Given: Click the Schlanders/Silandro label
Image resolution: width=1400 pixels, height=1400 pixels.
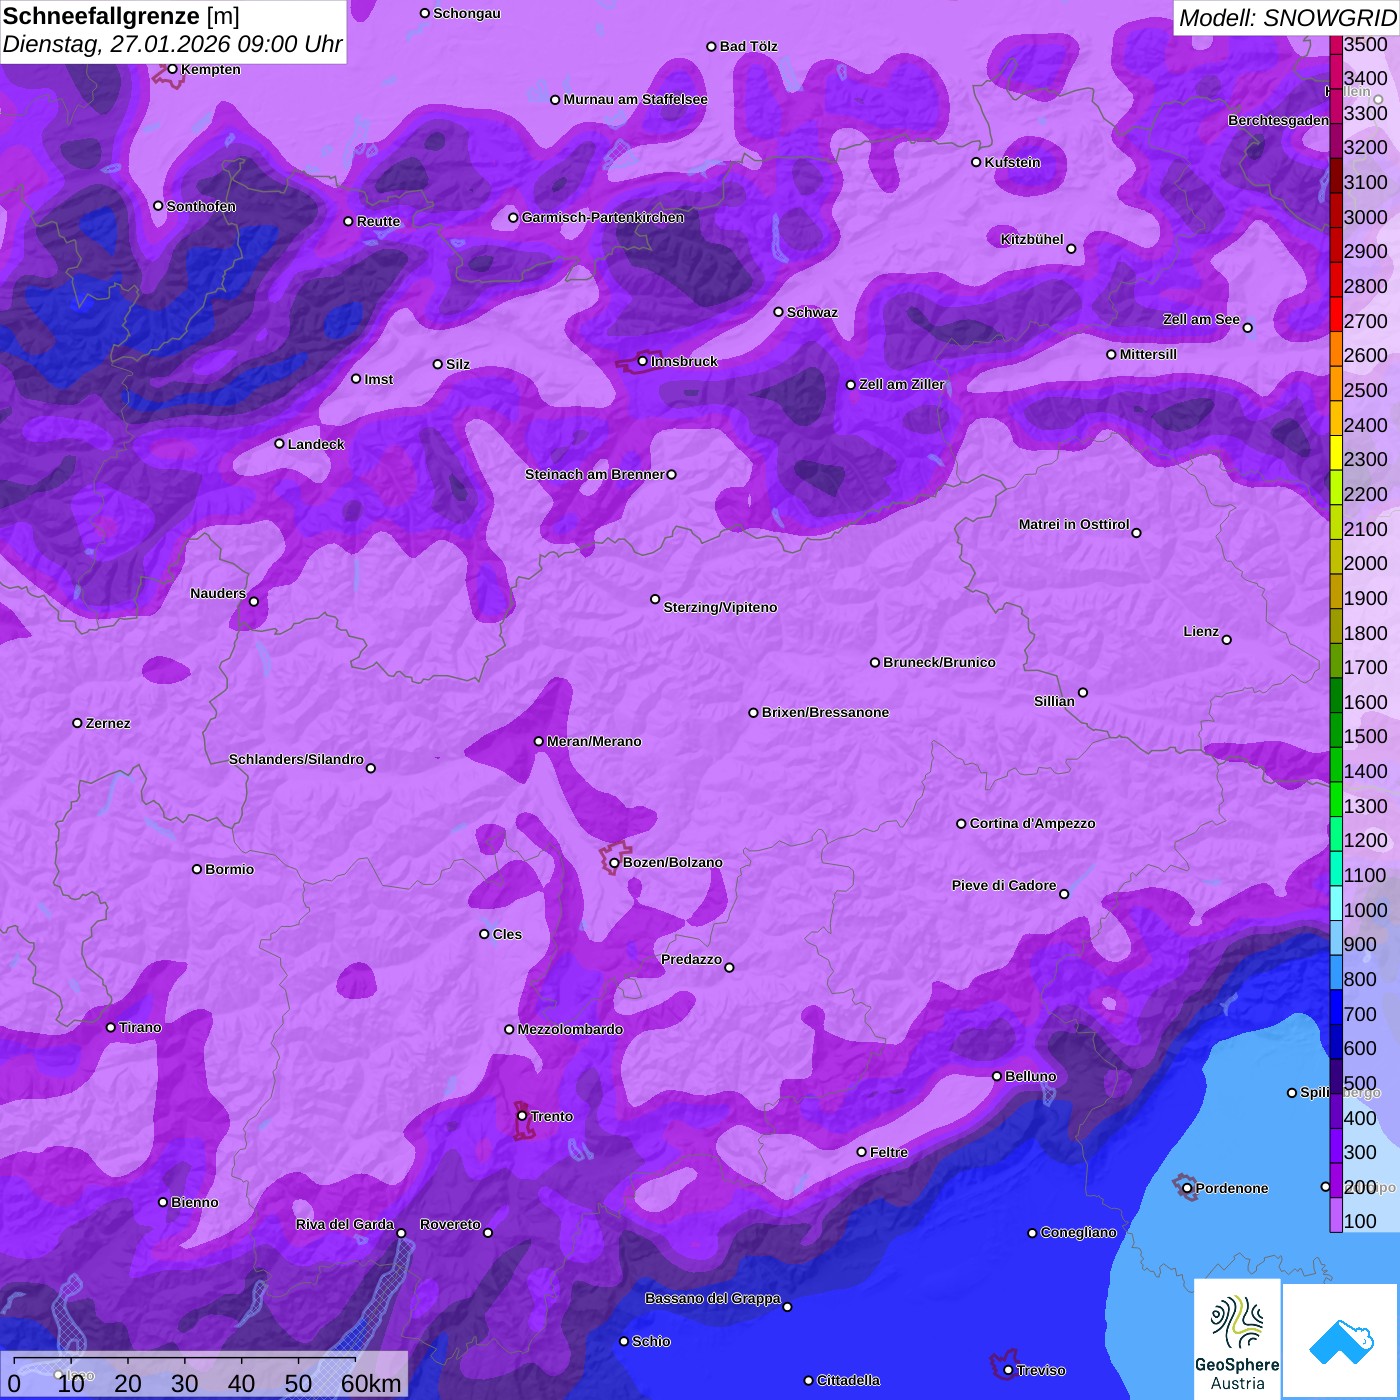Looking at the screenshot, I should (296, 759).
